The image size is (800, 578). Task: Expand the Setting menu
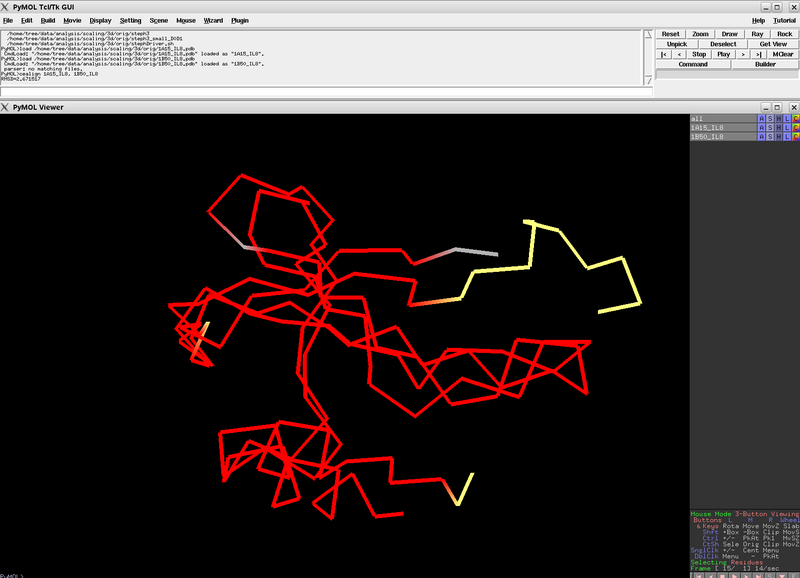coord(130,20)
